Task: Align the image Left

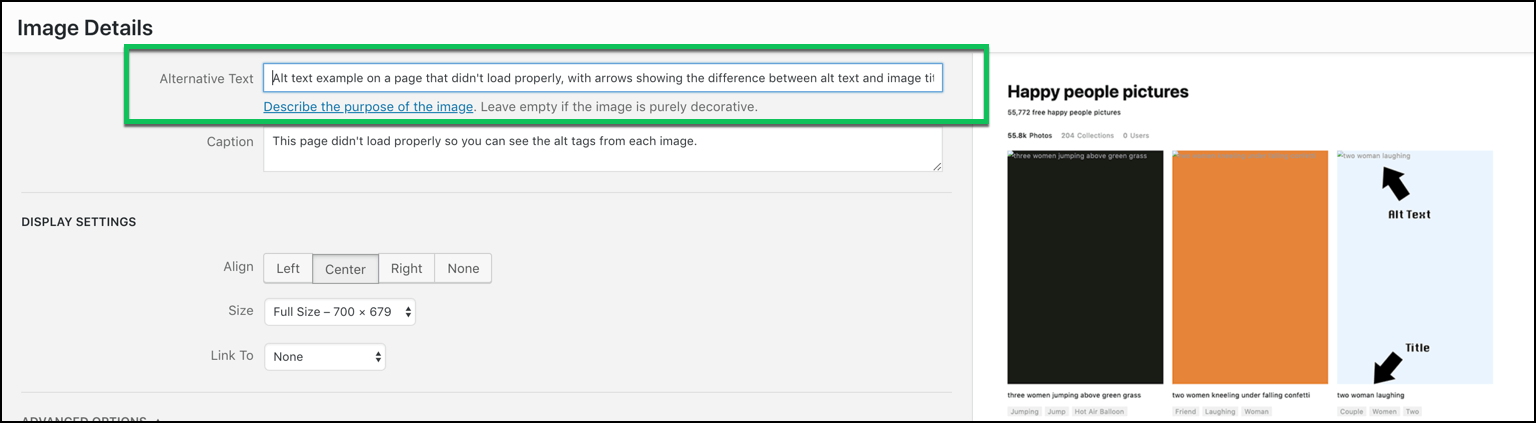Action: pyautogui.click(x=288, y=268)
